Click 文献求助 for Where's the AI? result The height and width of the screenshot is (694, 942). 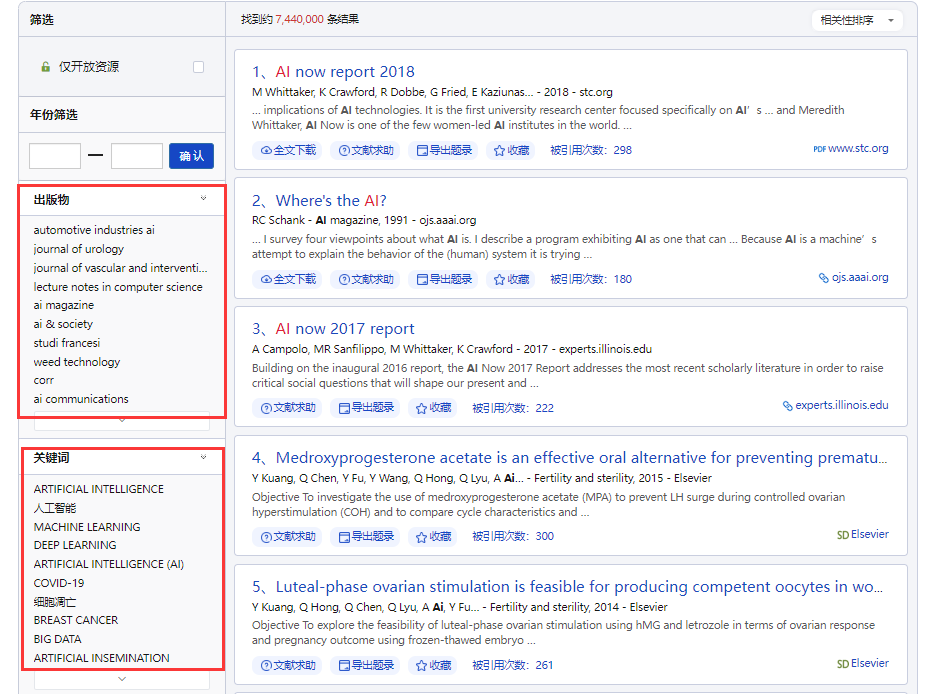click(365, 279)
